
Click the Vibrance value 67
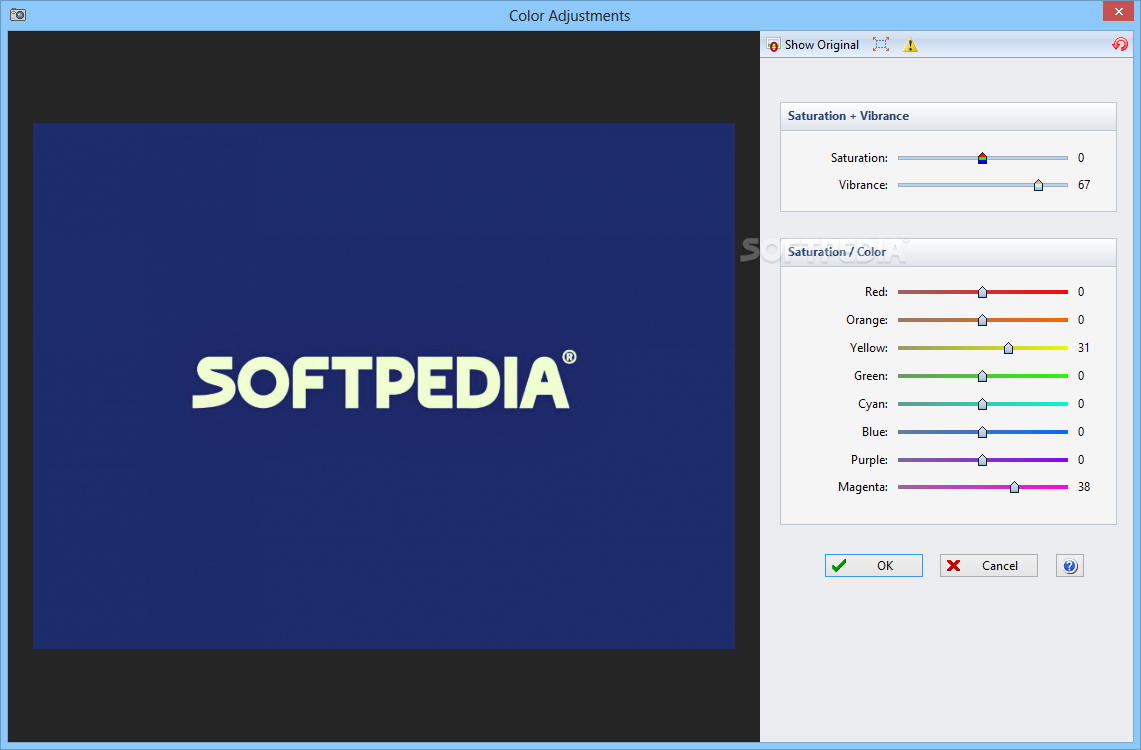coord(1084,185)
